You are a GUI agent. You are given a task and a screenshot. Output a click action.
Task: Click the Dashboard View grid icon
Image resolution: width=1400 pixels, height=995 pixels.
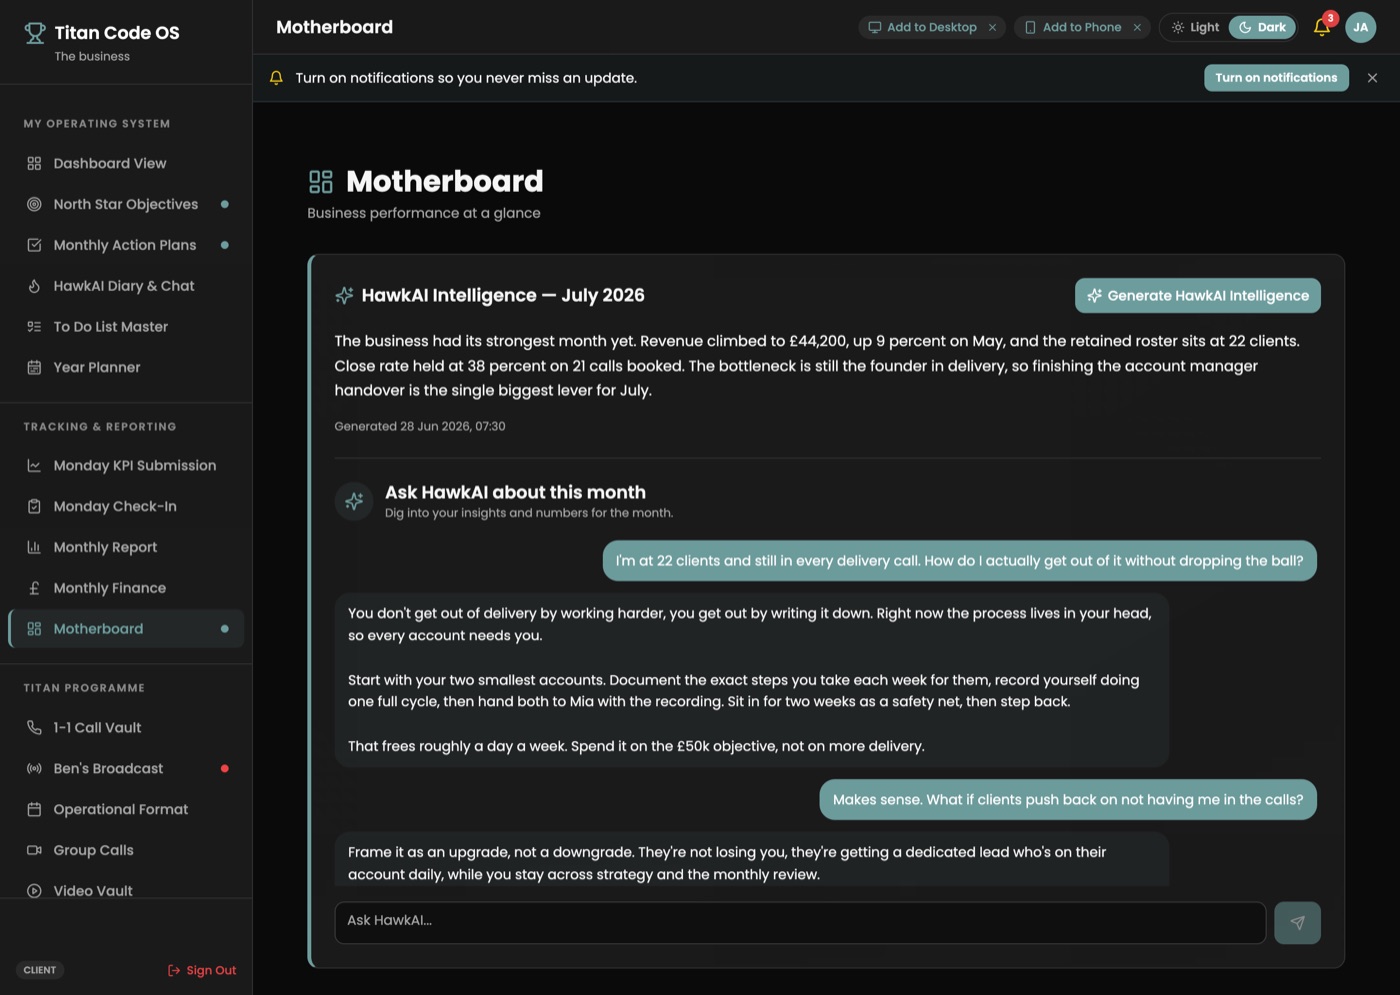[x=34, y=163]
